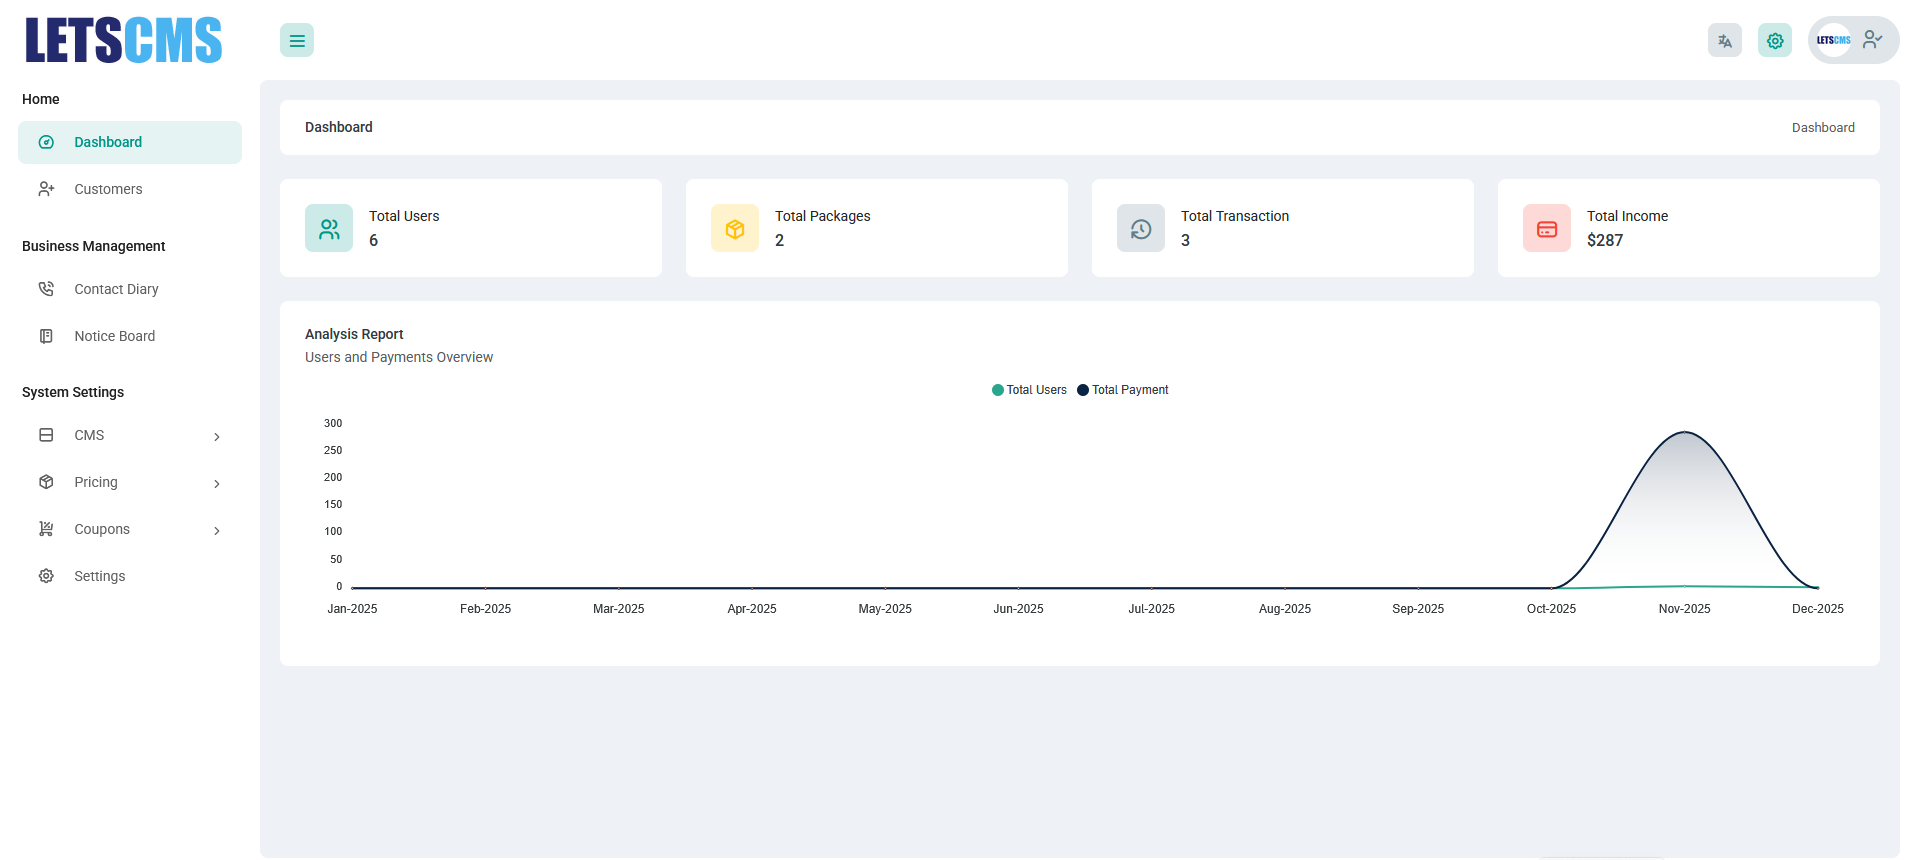Click the Total Packages box icon
Viewport: 1919px width, 860px height.
click(735, 229)
